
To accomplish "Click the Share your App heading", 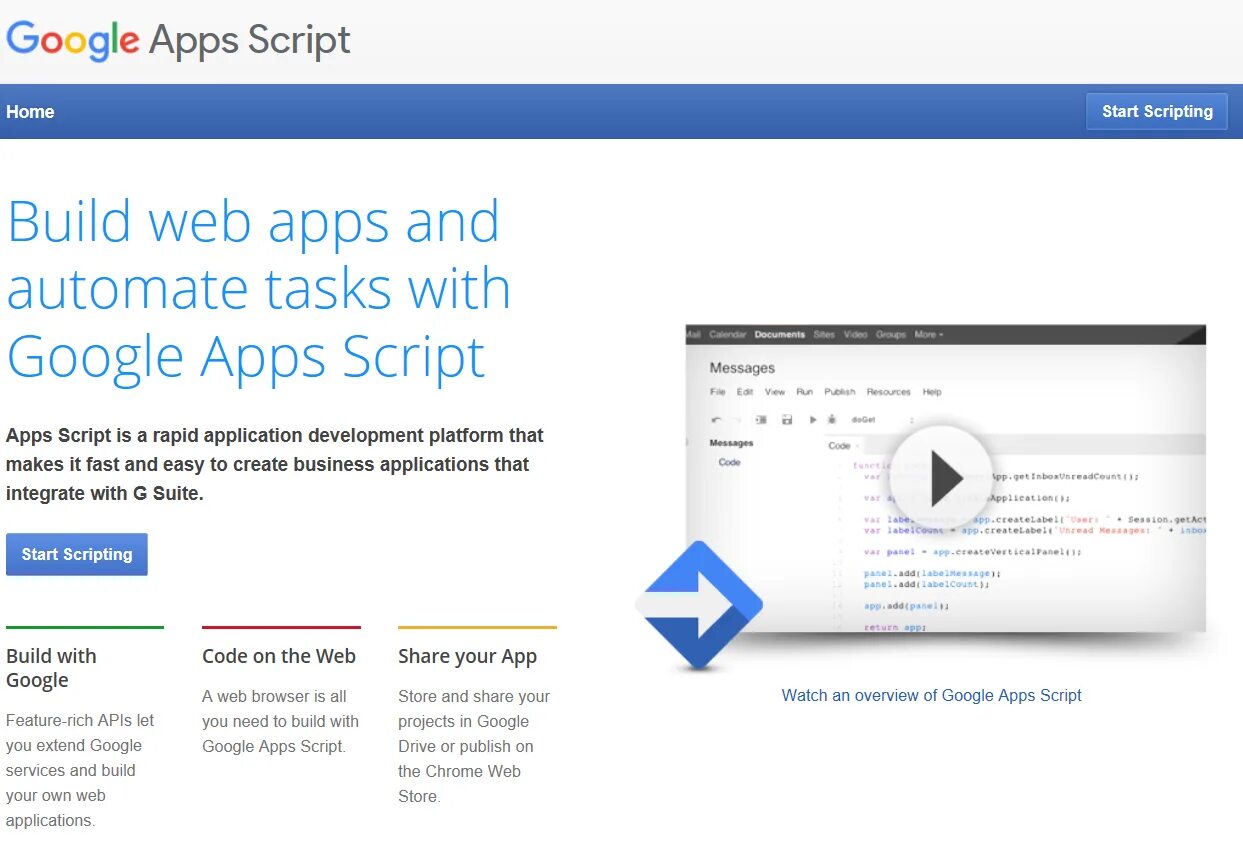I will click(467, 656).
